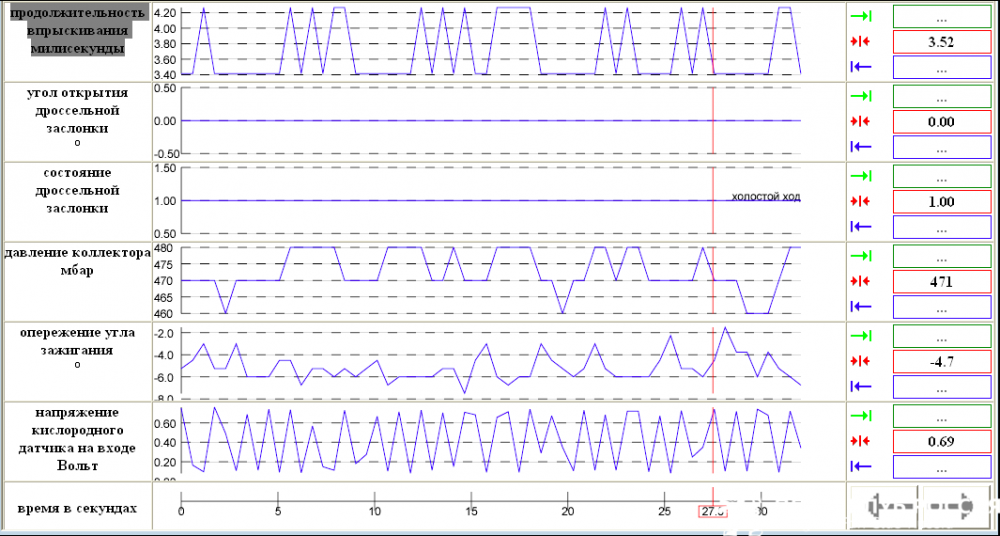Click red cursor icon in состояние дроссельной row
Image resolution: width=1000 pixels, height=536 pixels.
[862, 201]
